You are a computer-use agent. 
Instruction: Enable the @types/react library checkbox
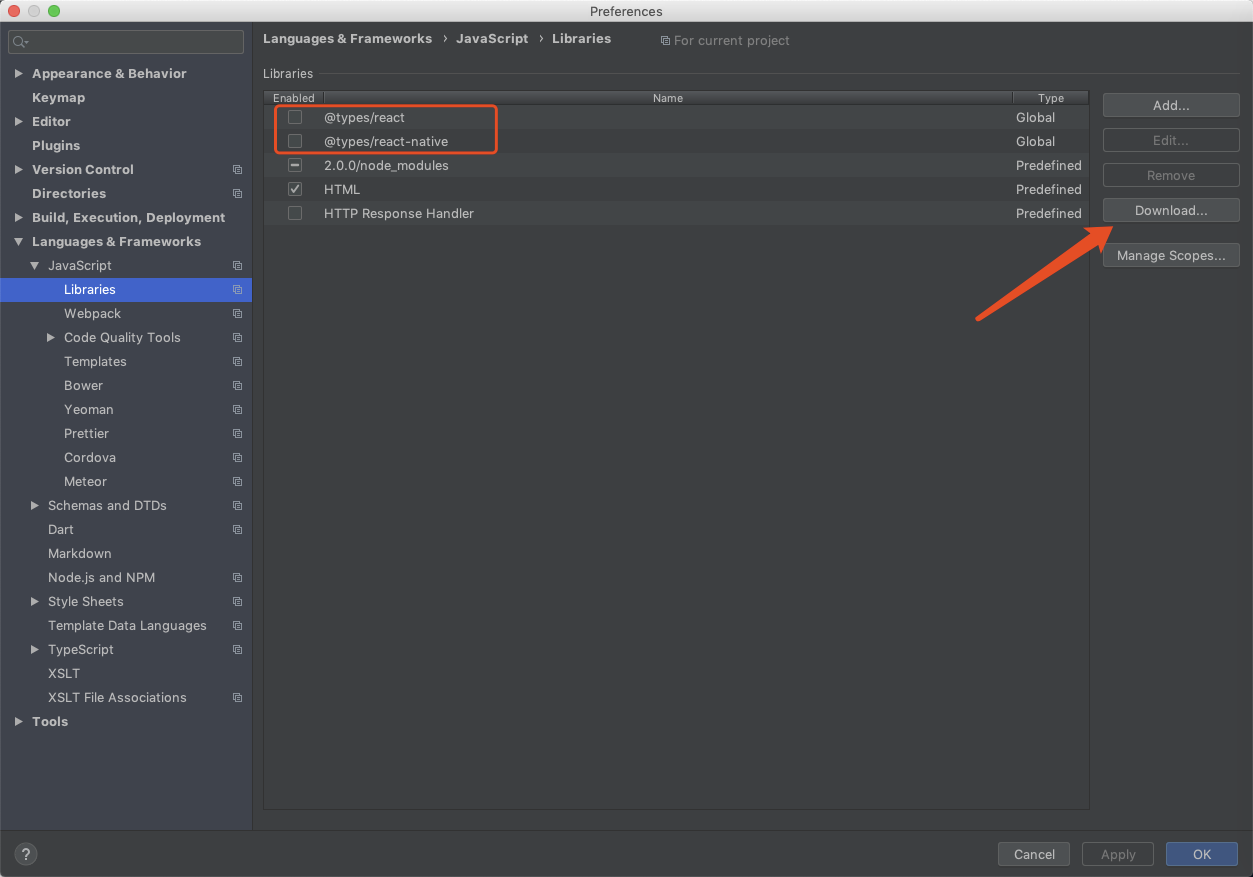295,117
